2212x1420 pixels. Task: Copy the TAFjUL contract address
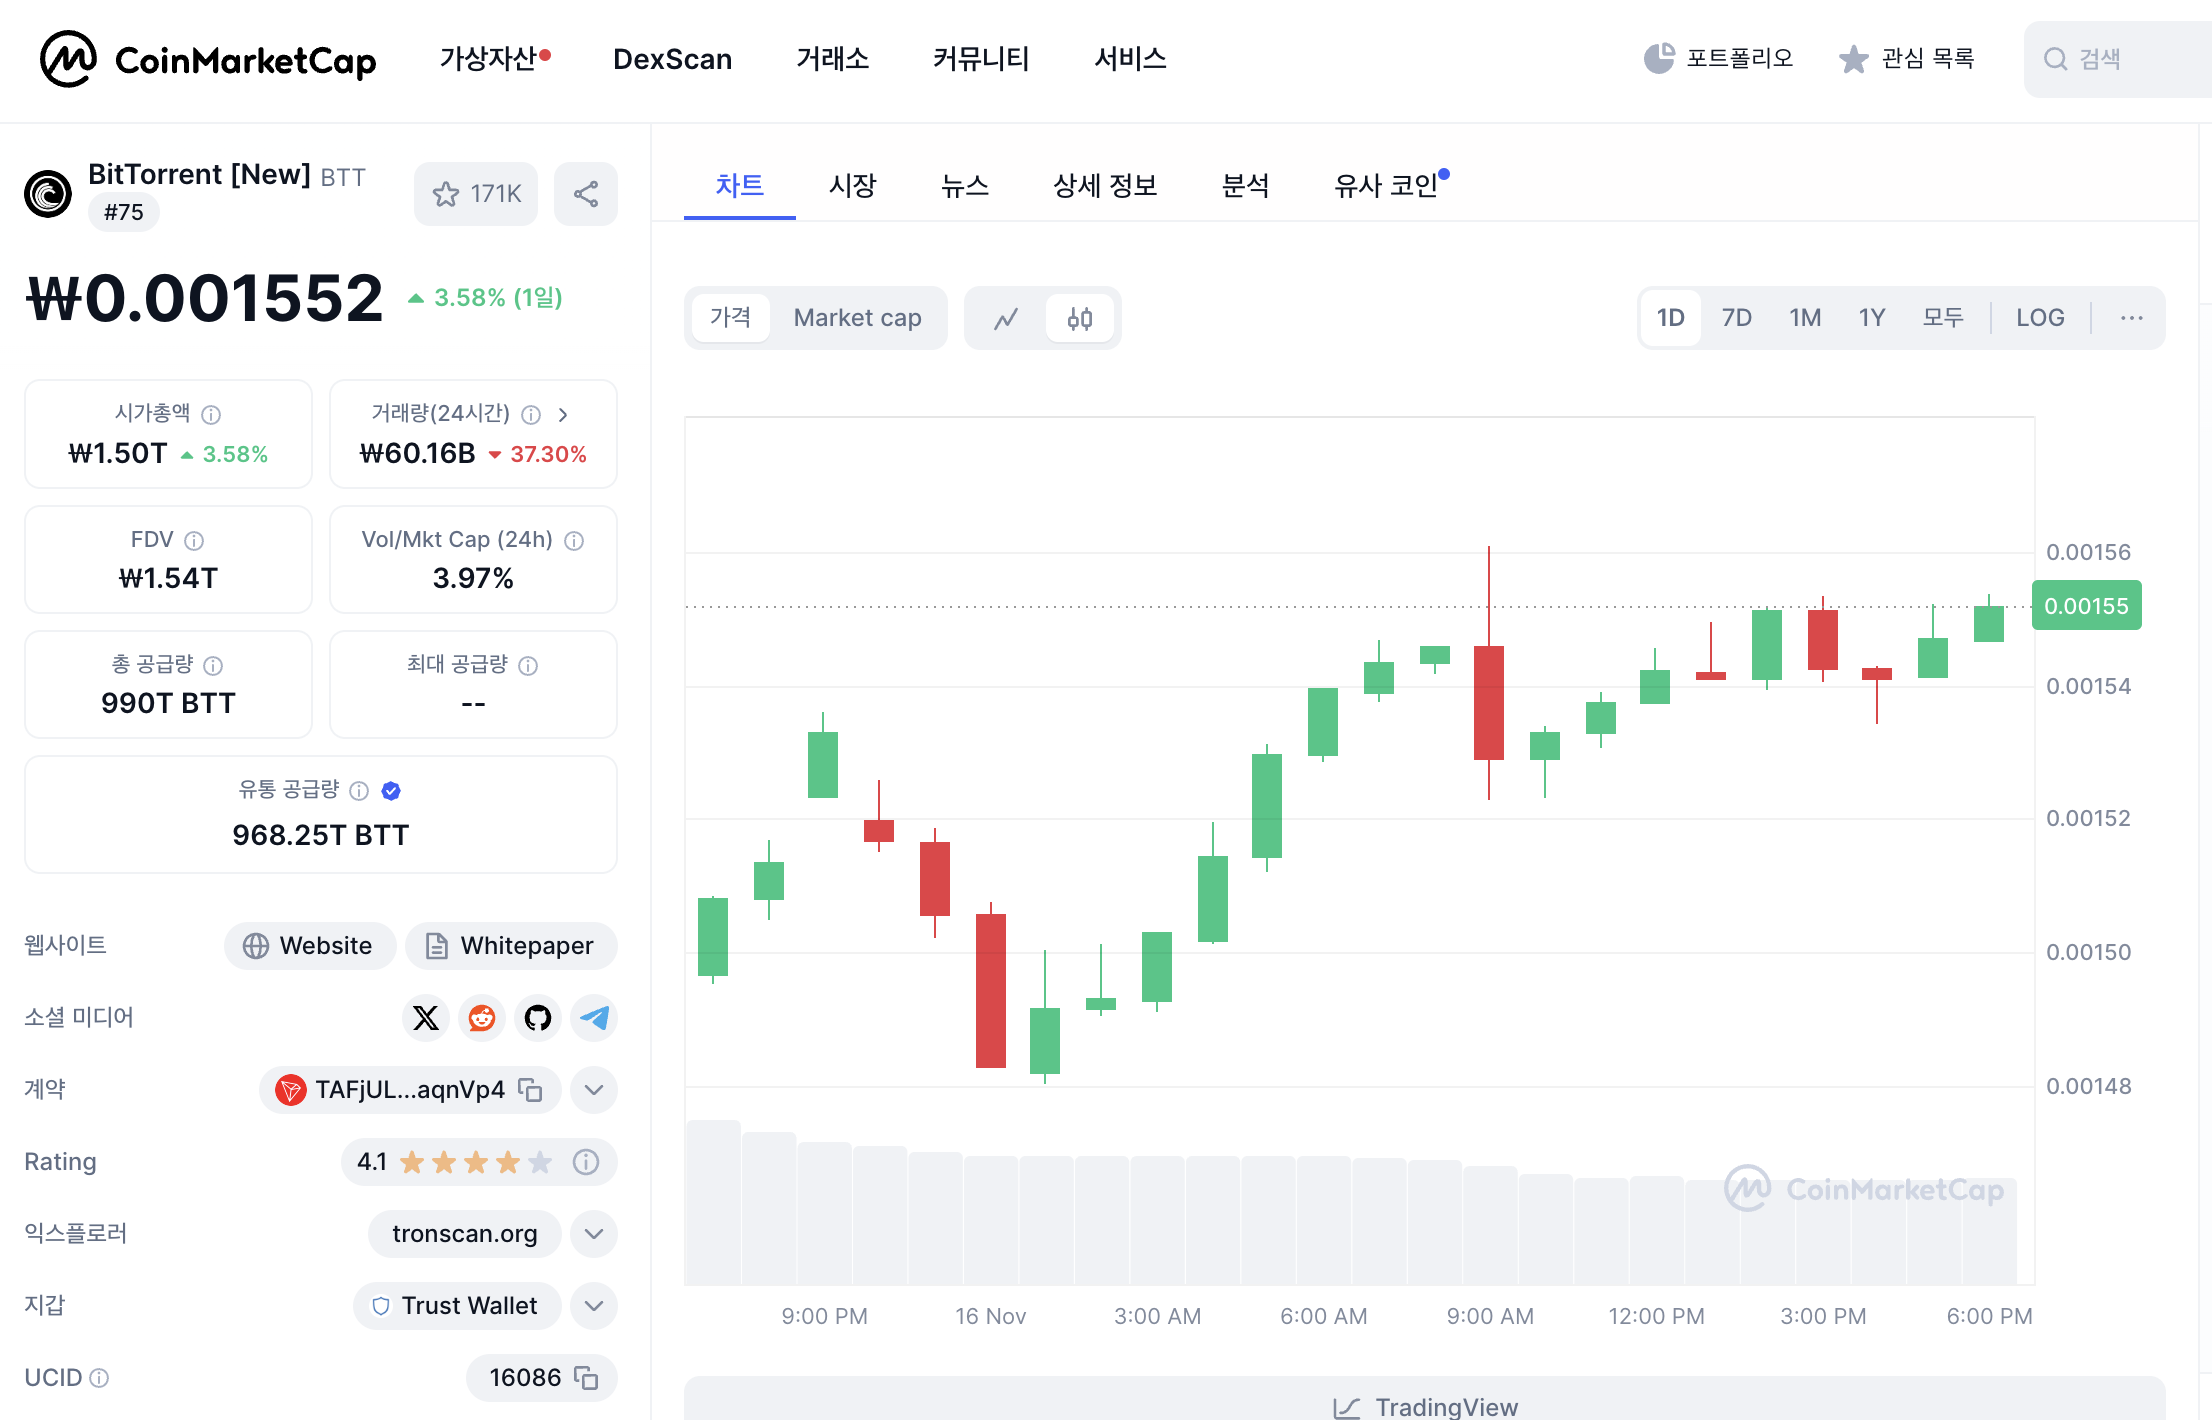(531, 1090)
